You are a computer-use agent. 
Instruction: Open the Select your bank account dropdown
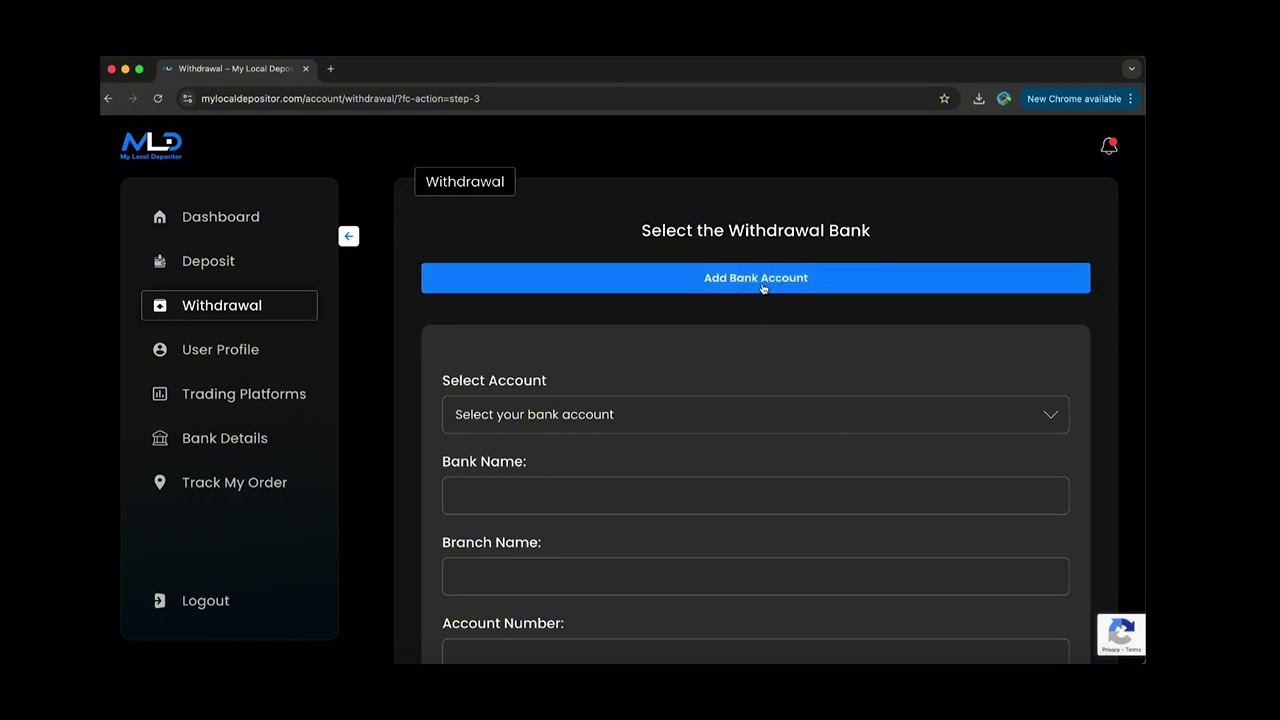point(756,415)
